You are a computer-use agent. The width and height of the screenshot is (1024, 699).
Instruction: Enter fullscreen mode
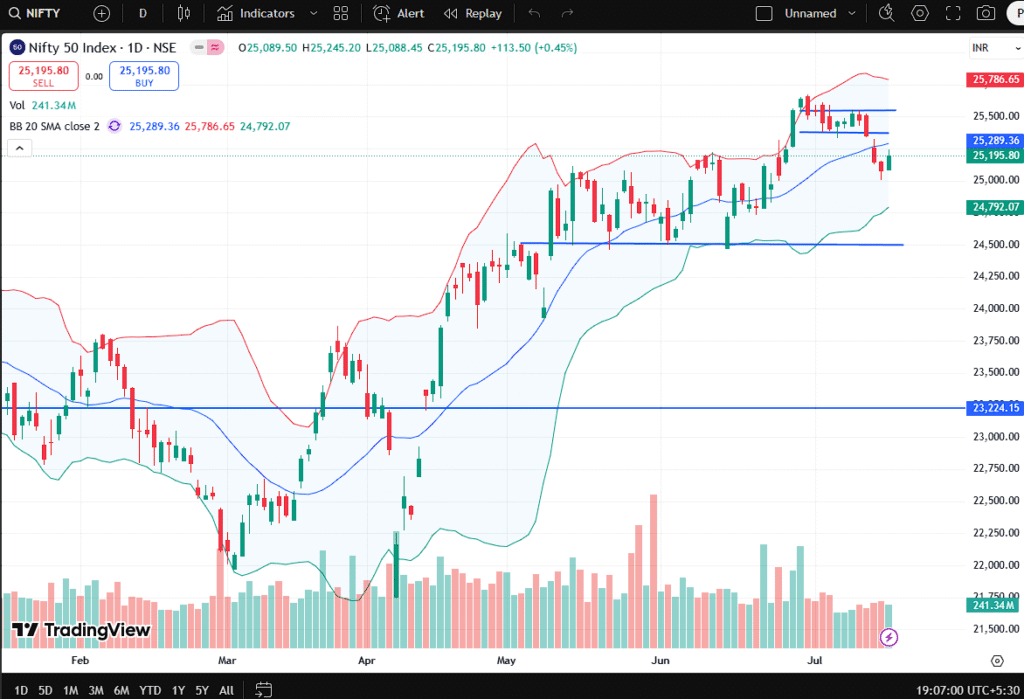(x=953, y=13)
